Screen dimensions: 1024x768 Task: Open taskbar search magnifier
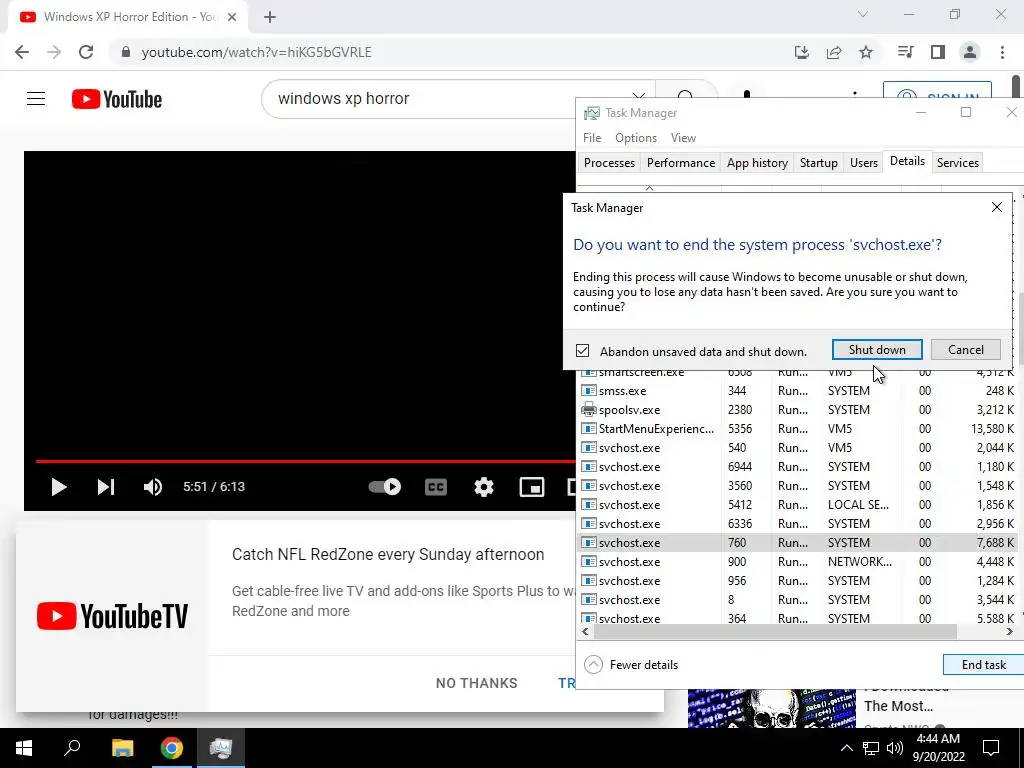(x=72, y=748)
